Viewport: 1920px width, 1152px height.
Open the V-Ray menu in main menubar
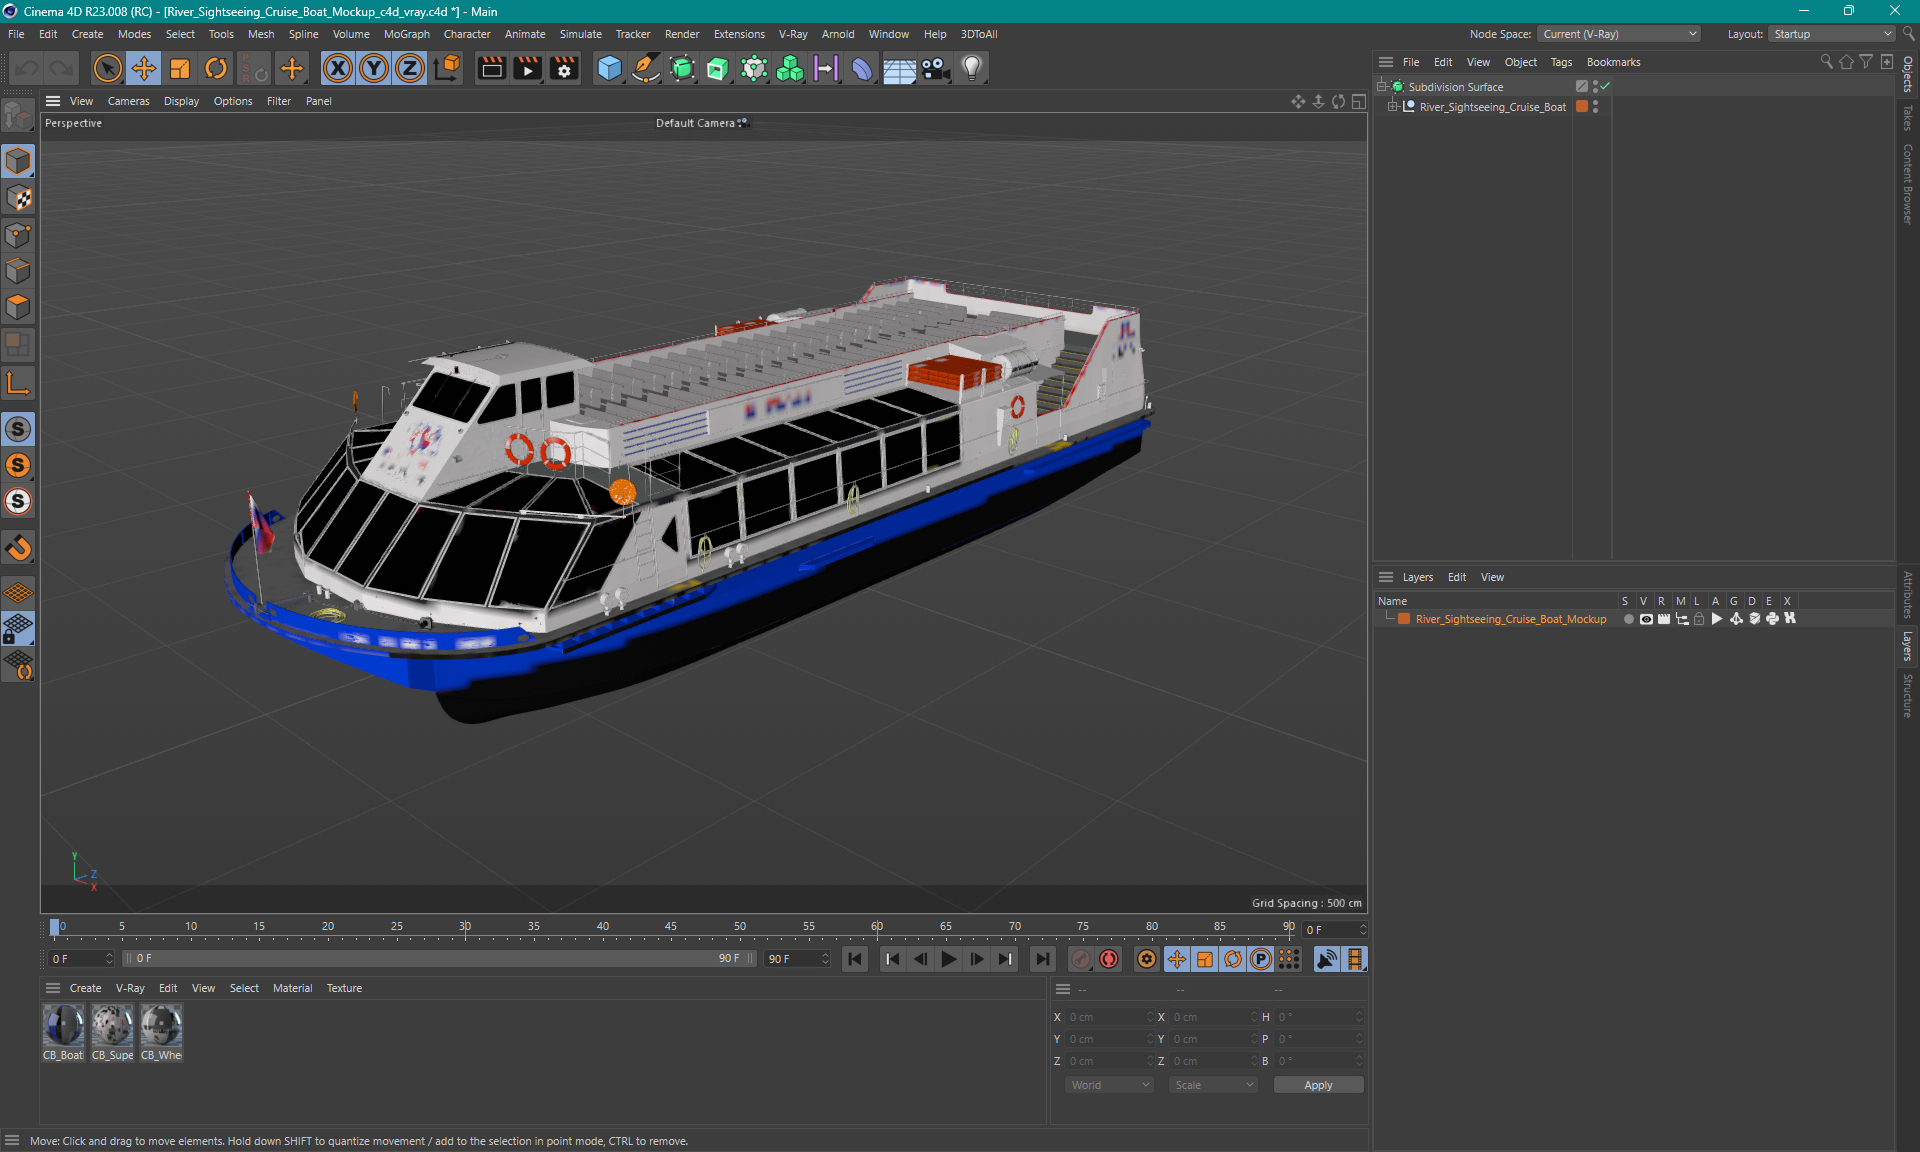pos(793,34)
